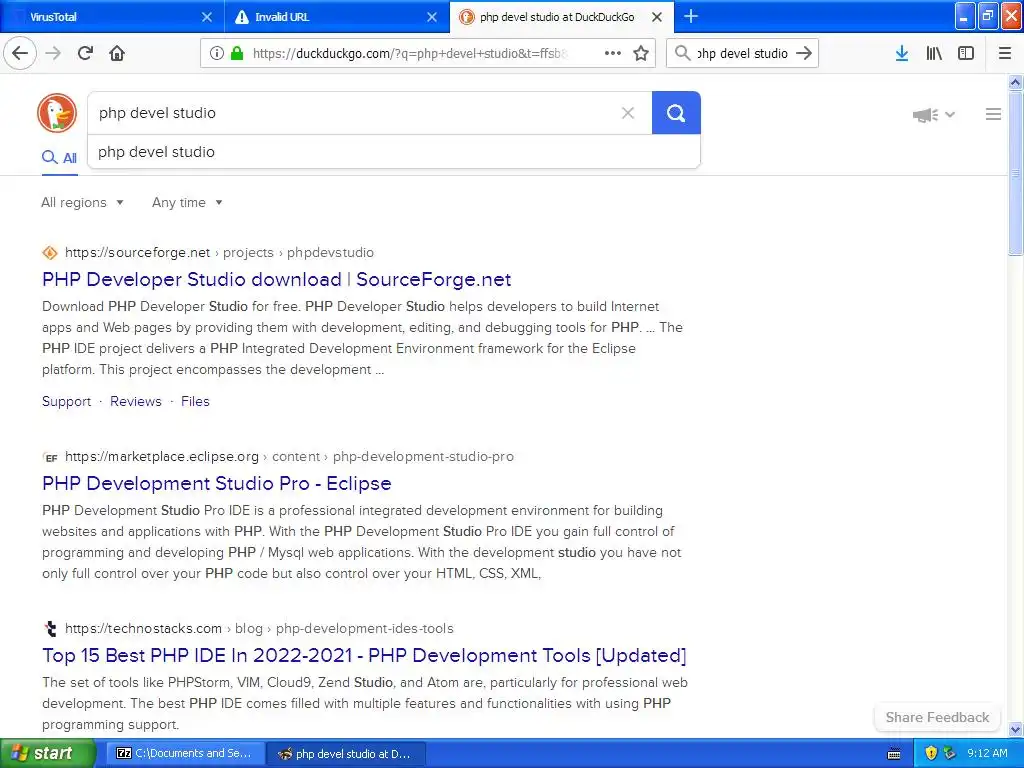Open the Downloads panel

click(902, 54)
